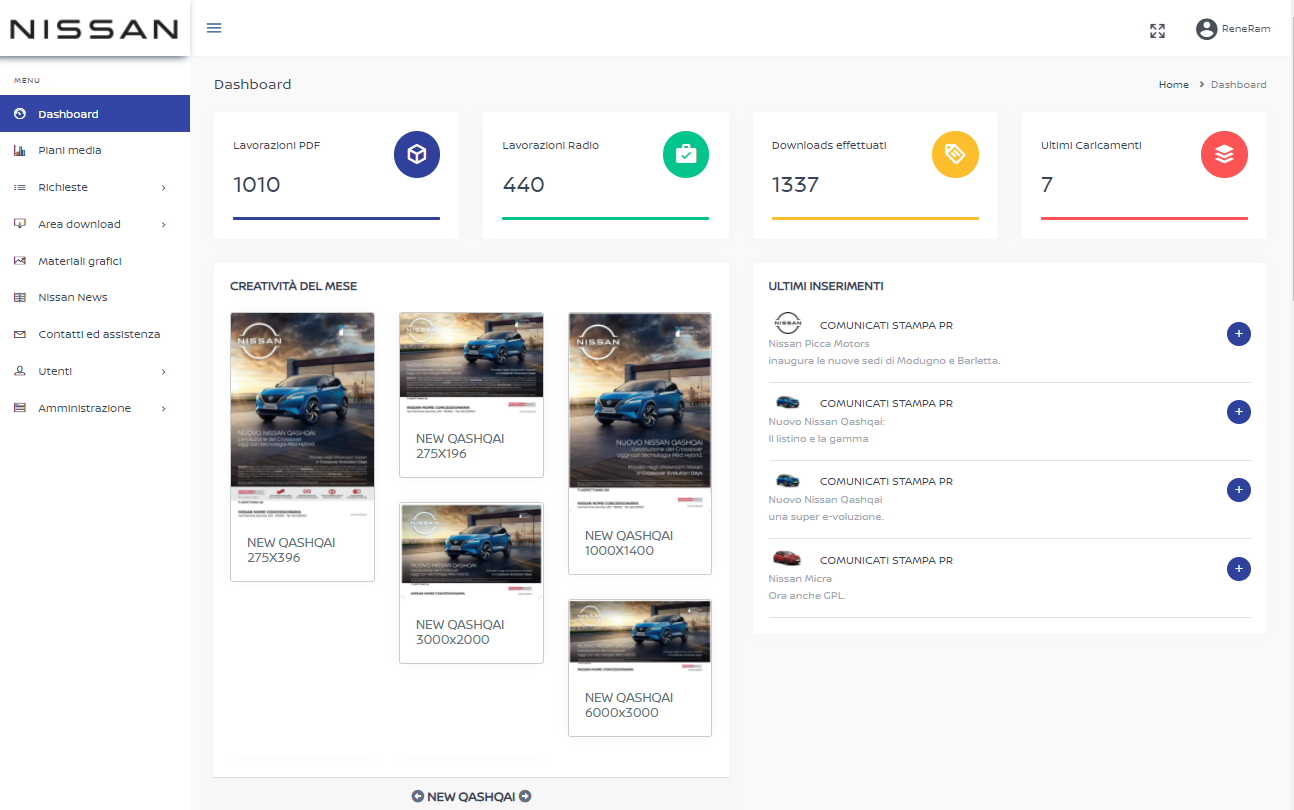Viewport: 1294px width, 810px height.
Task: Click the red layers Ultimi Caricamenti icon
Action: [x=1224, y=155]
